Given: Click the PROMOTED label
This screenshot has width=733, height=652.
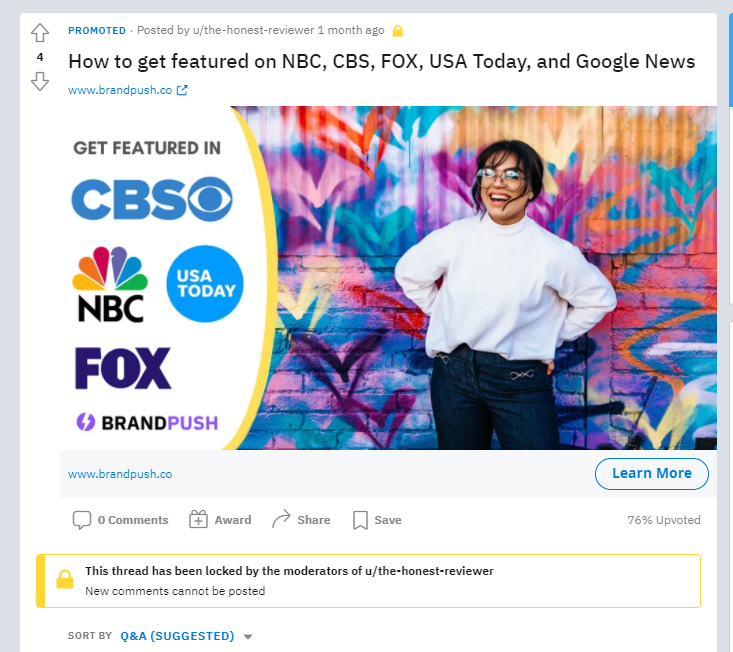Looking at the screenshot, I should [x=97, y=31].
